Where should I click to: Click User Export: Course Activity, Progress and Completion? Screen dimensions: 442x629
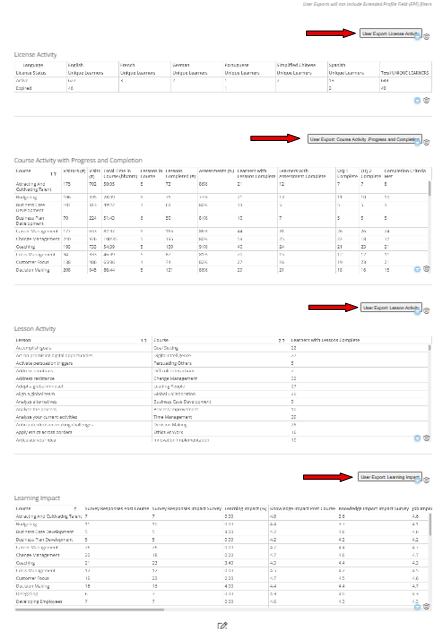coord(365,139)
